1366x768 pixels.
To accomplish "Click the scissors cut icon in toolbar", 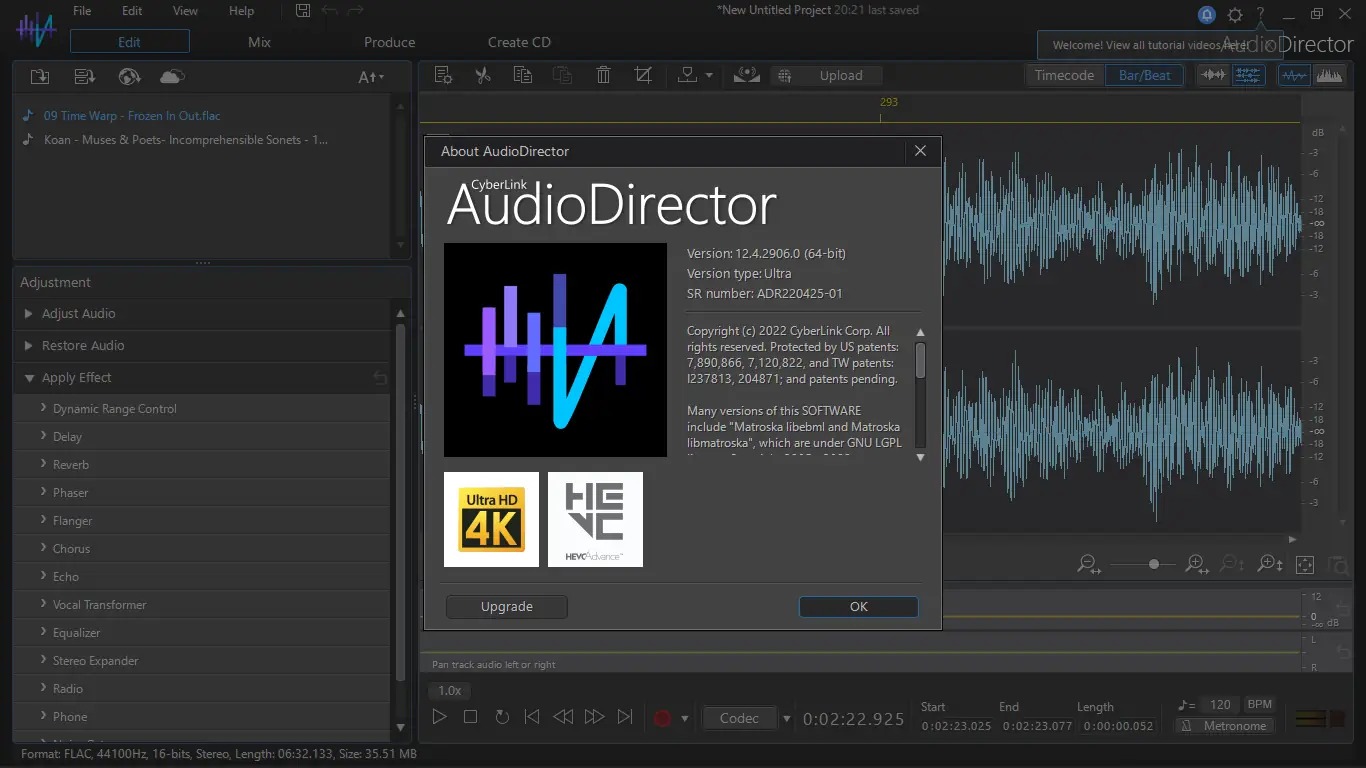I will [x=483, y=75].
